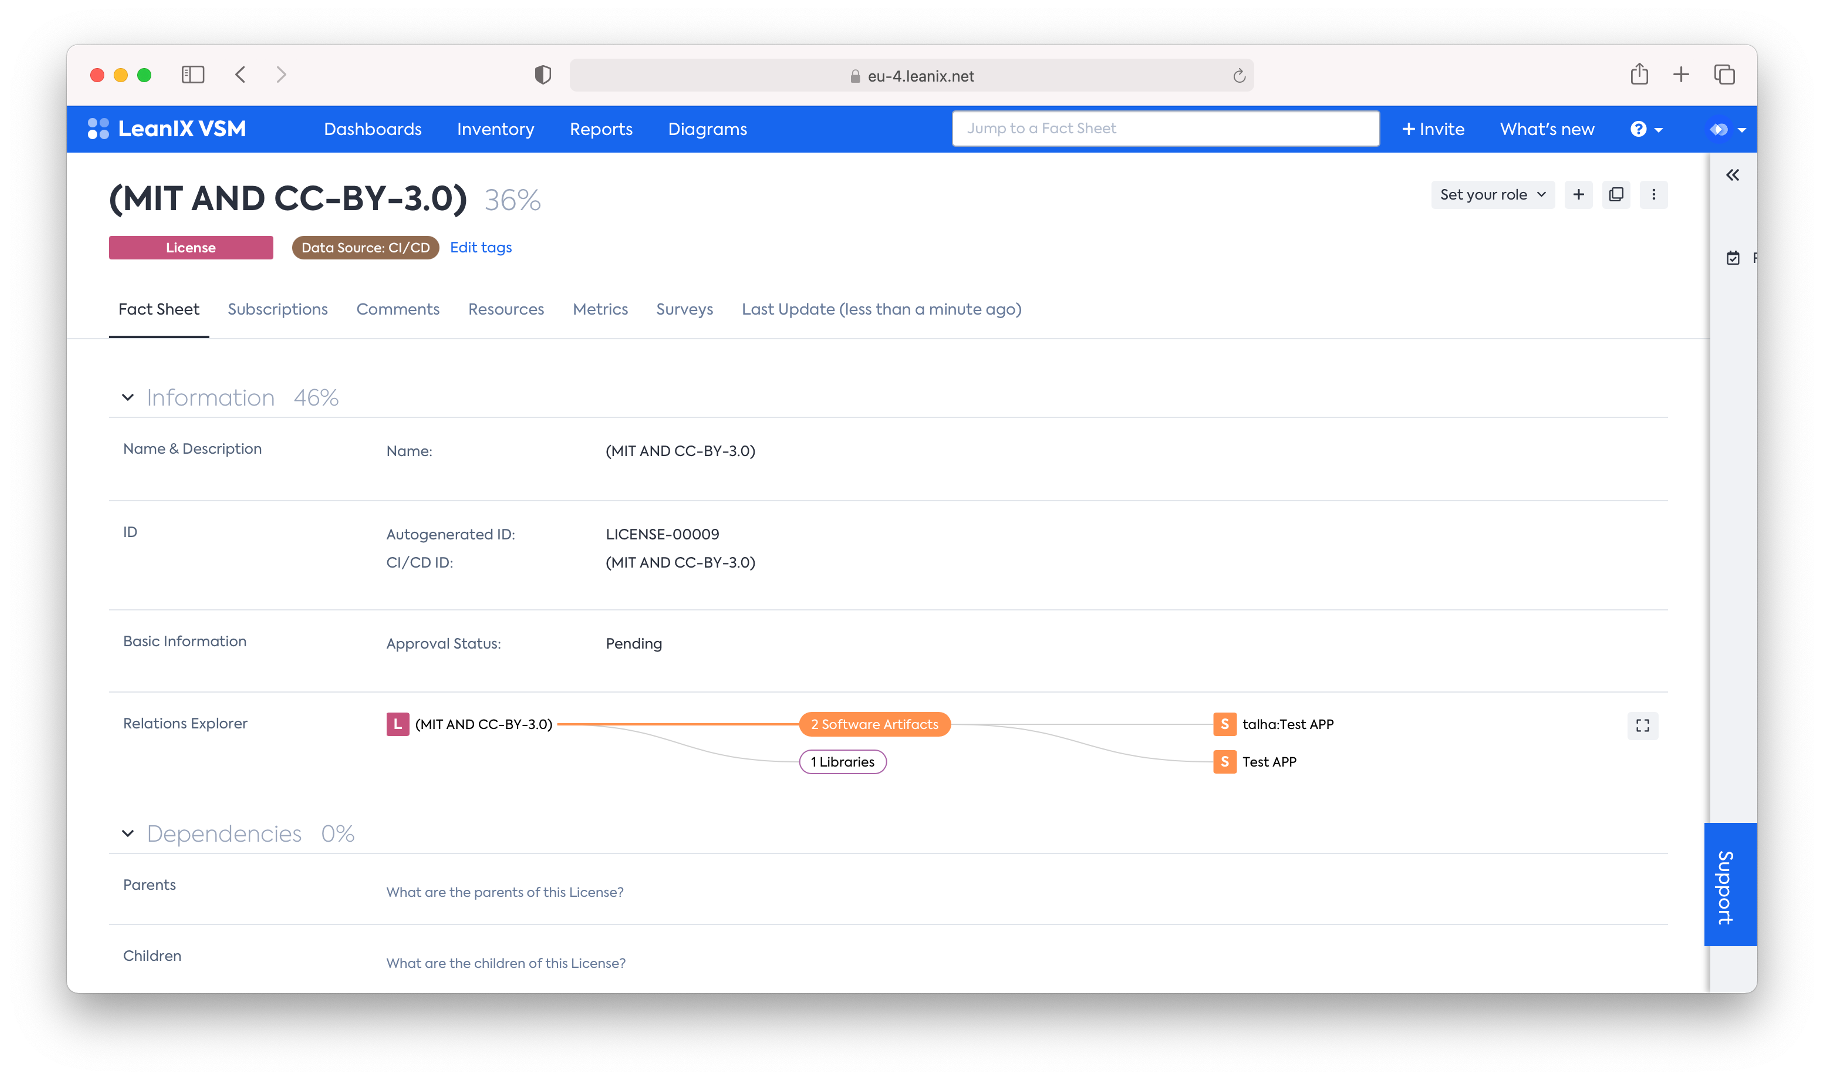Add parents via 'What are the parents' field
The width and height of the screenshot is (1822, 1080).
(x=505, y=892)
